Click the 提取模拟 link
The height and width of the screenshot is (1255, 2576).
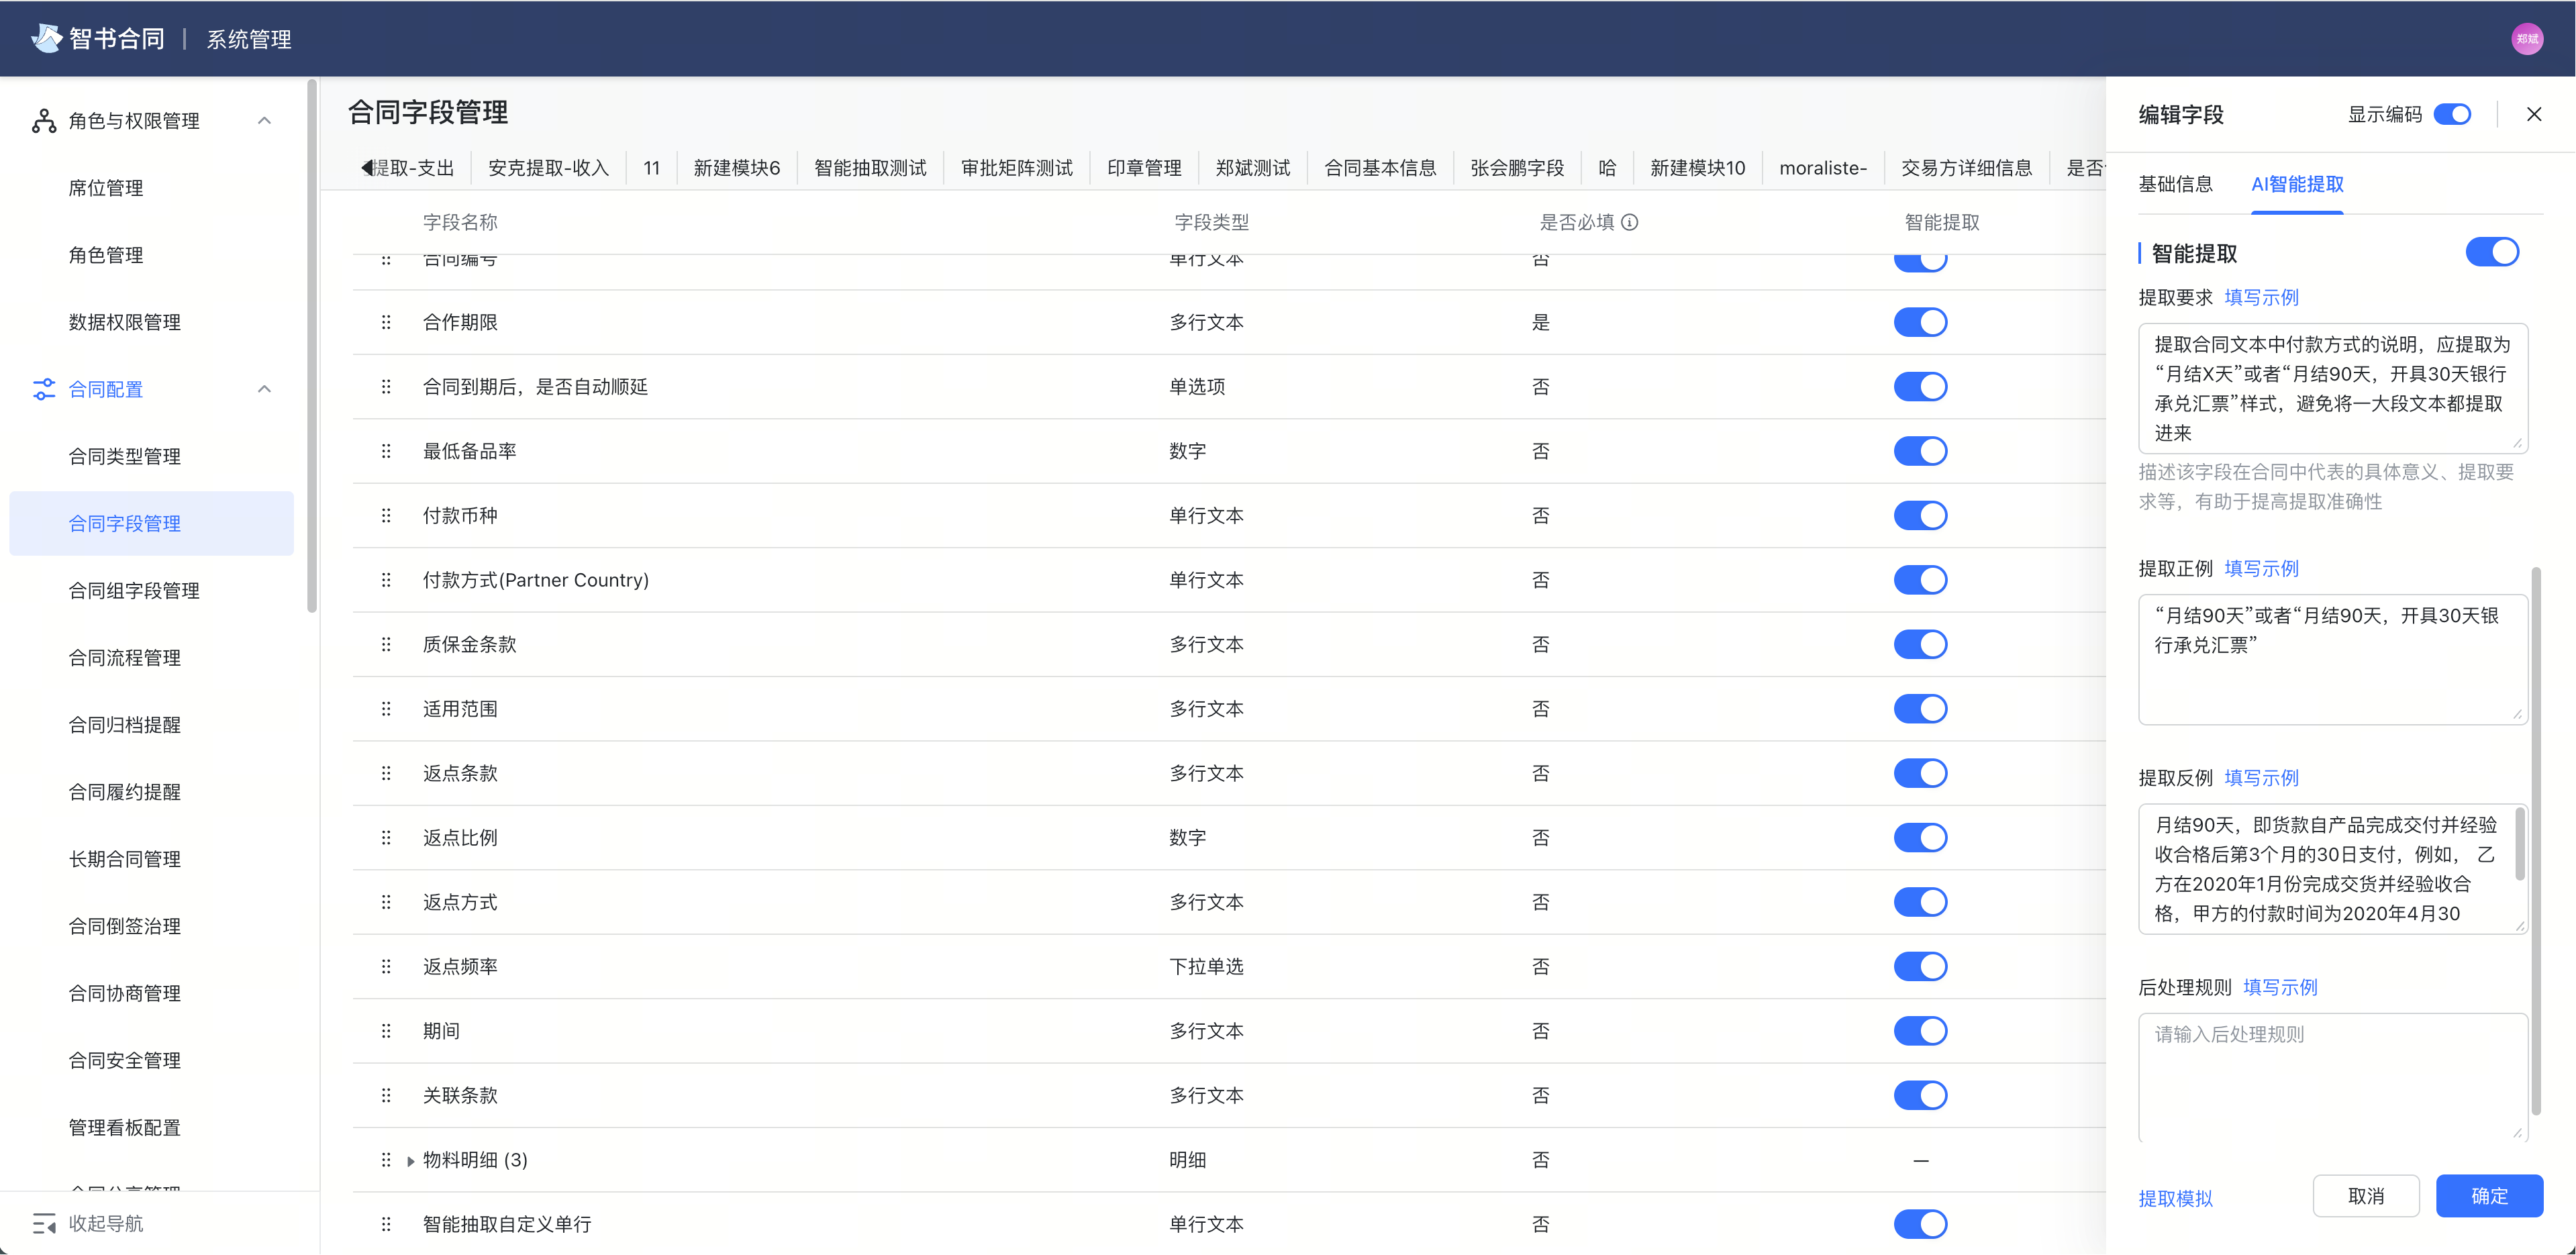pos(2175,1198)
